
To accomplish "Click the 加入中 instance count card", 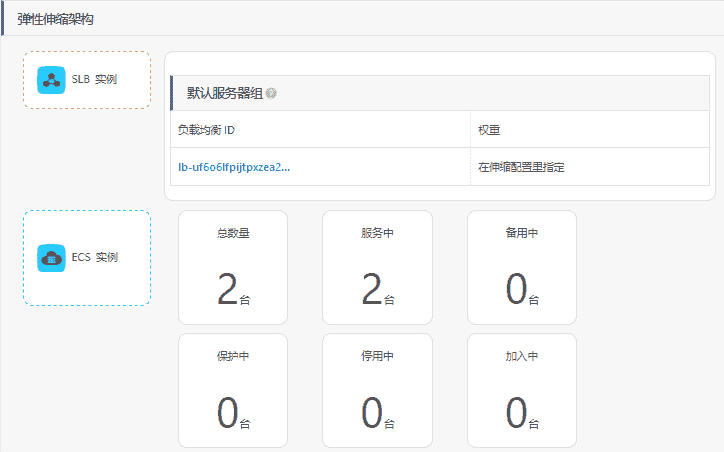I will (x=522, y=391).
